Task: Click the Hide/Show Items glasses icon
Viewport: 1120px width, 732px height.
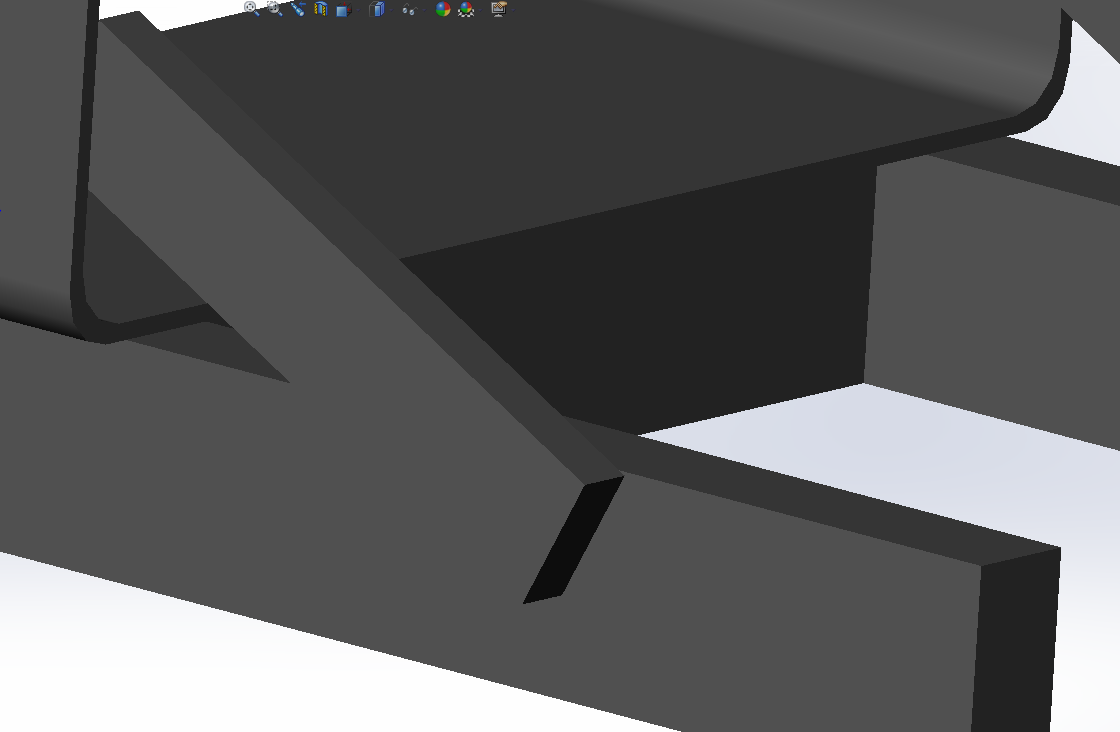Action: [409, 9]
